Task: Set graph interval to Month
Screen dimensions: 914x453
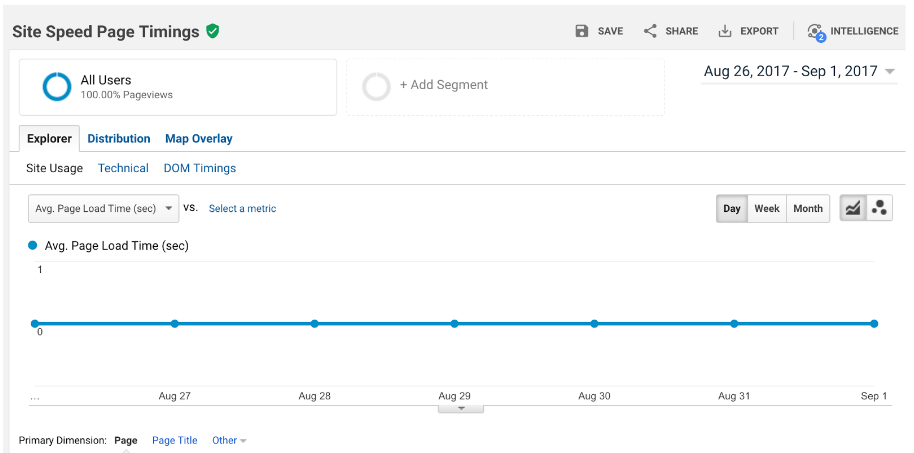Action: [807, 208]
